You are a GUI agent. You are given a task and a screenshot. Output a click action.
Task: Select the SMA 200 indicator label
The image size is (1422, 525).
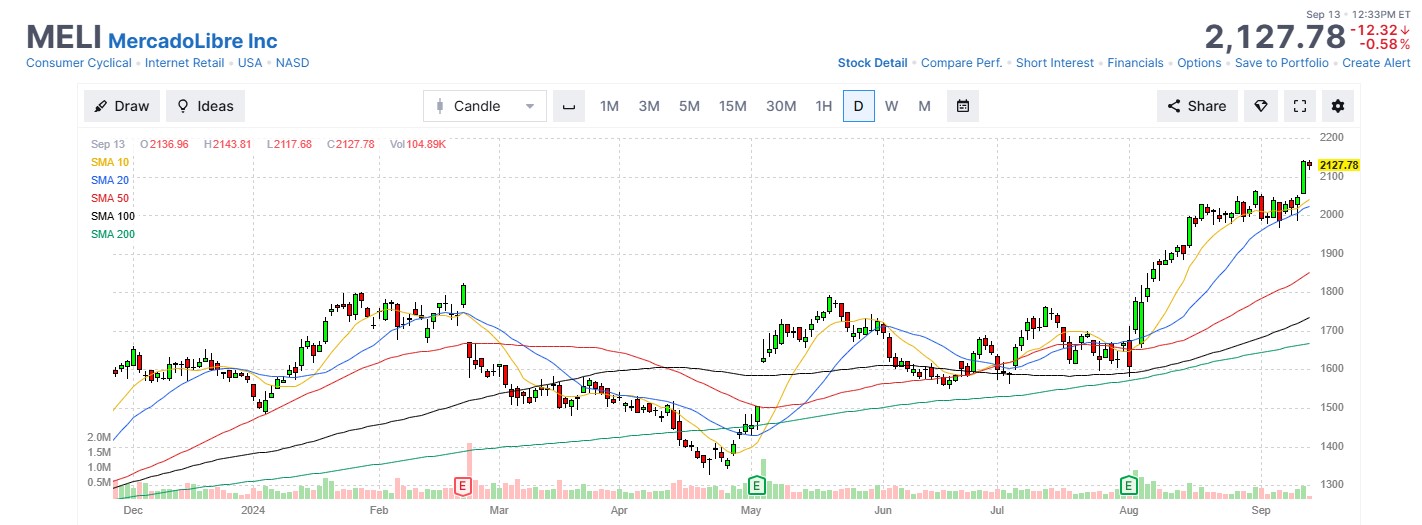113,234
